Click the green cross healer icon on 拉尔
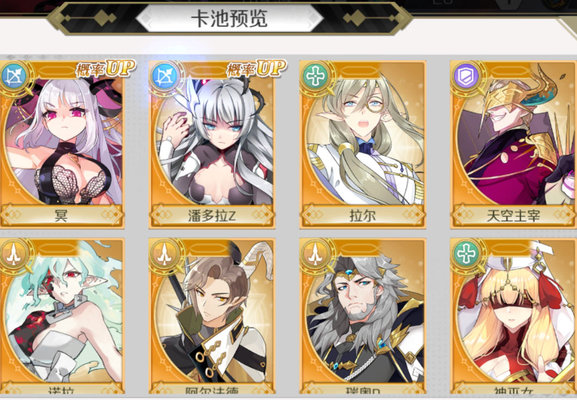The height and width of the screenshot is (400, 577). click(315, 77)
